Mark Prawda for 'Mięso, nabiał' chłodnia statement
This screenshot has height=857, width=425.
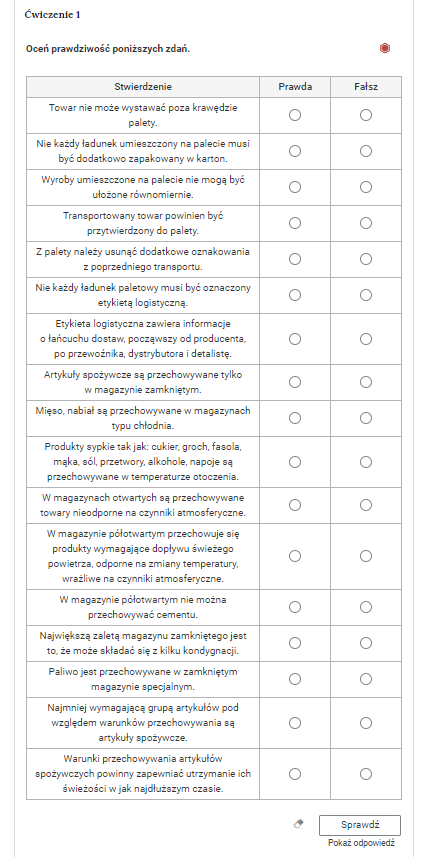click(x=295, y=418)
